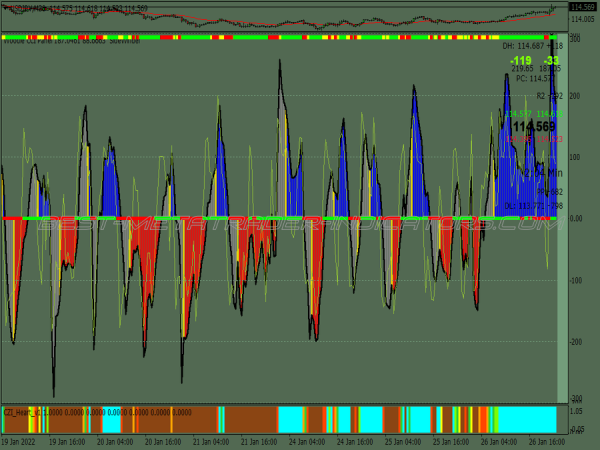Image resolution: width=600 pixels, height=450 pixels.
Task: Click the 19 Jan 2022 date on time axis
Action: pos(20,440)
